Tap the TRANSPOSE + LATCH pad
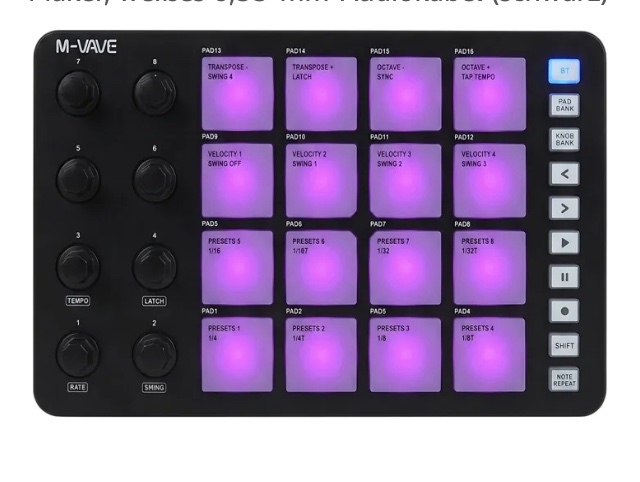The image size is (640, 482). (x=321, y=94)
